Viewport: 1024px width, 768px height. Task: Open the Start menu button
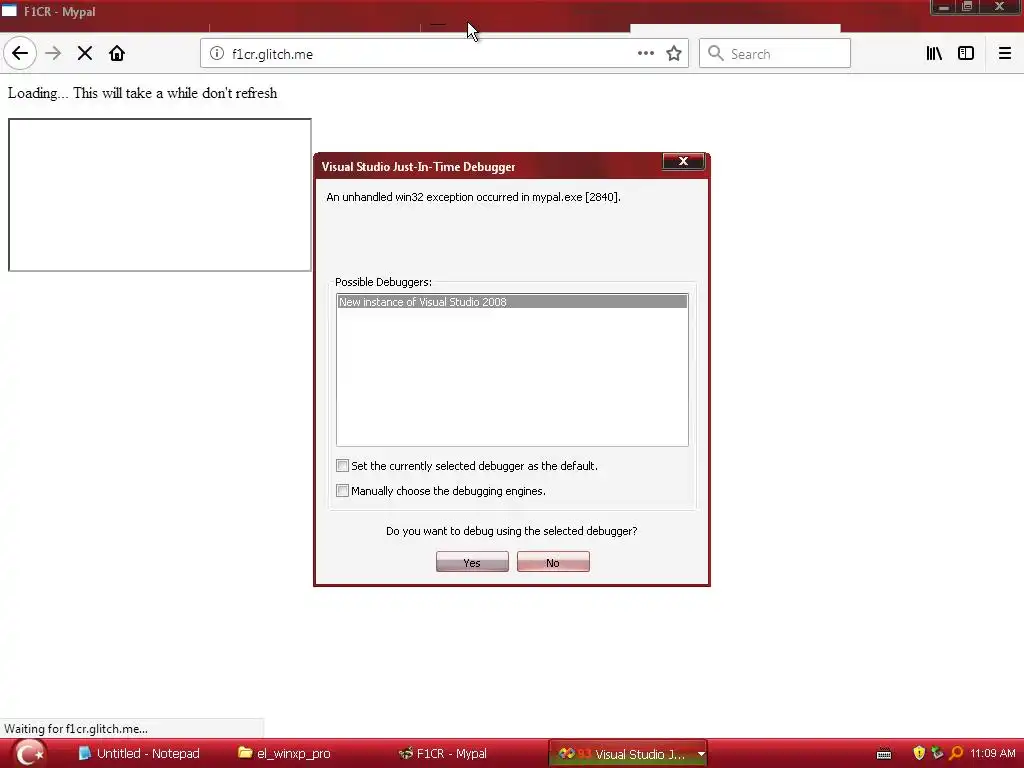pyautogui.click(x=29, y=754)
